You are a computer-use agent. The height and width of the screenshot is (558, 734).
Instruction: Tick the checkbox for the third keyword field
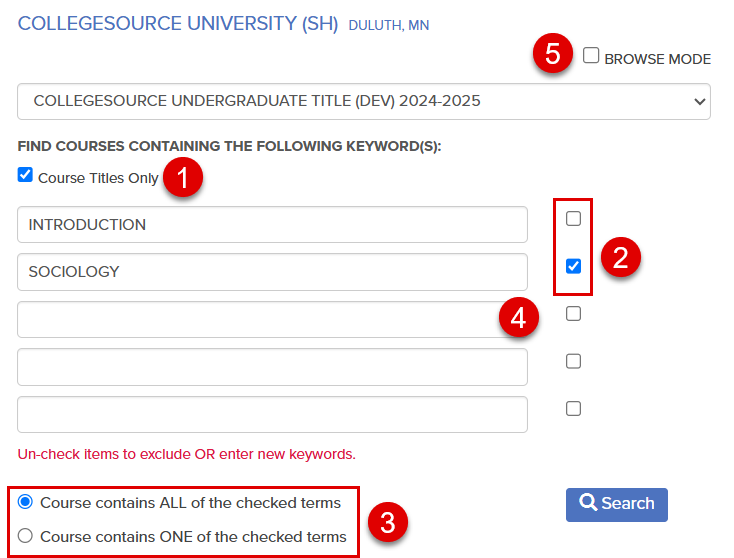coord(573,314)
